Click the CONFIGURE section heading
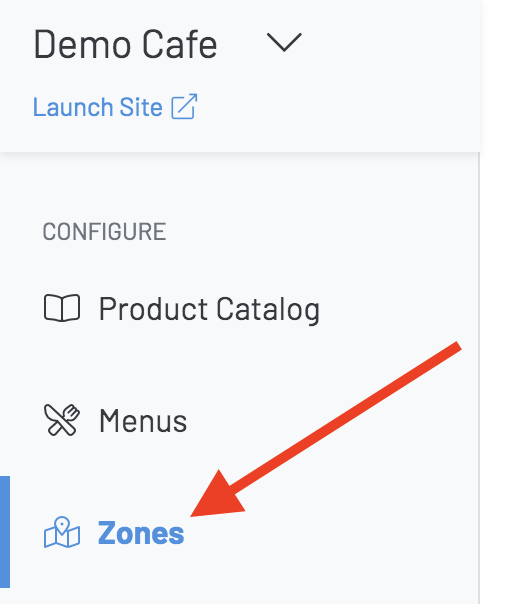The width and height of the screenshot is (518, 604). point(104,232)
